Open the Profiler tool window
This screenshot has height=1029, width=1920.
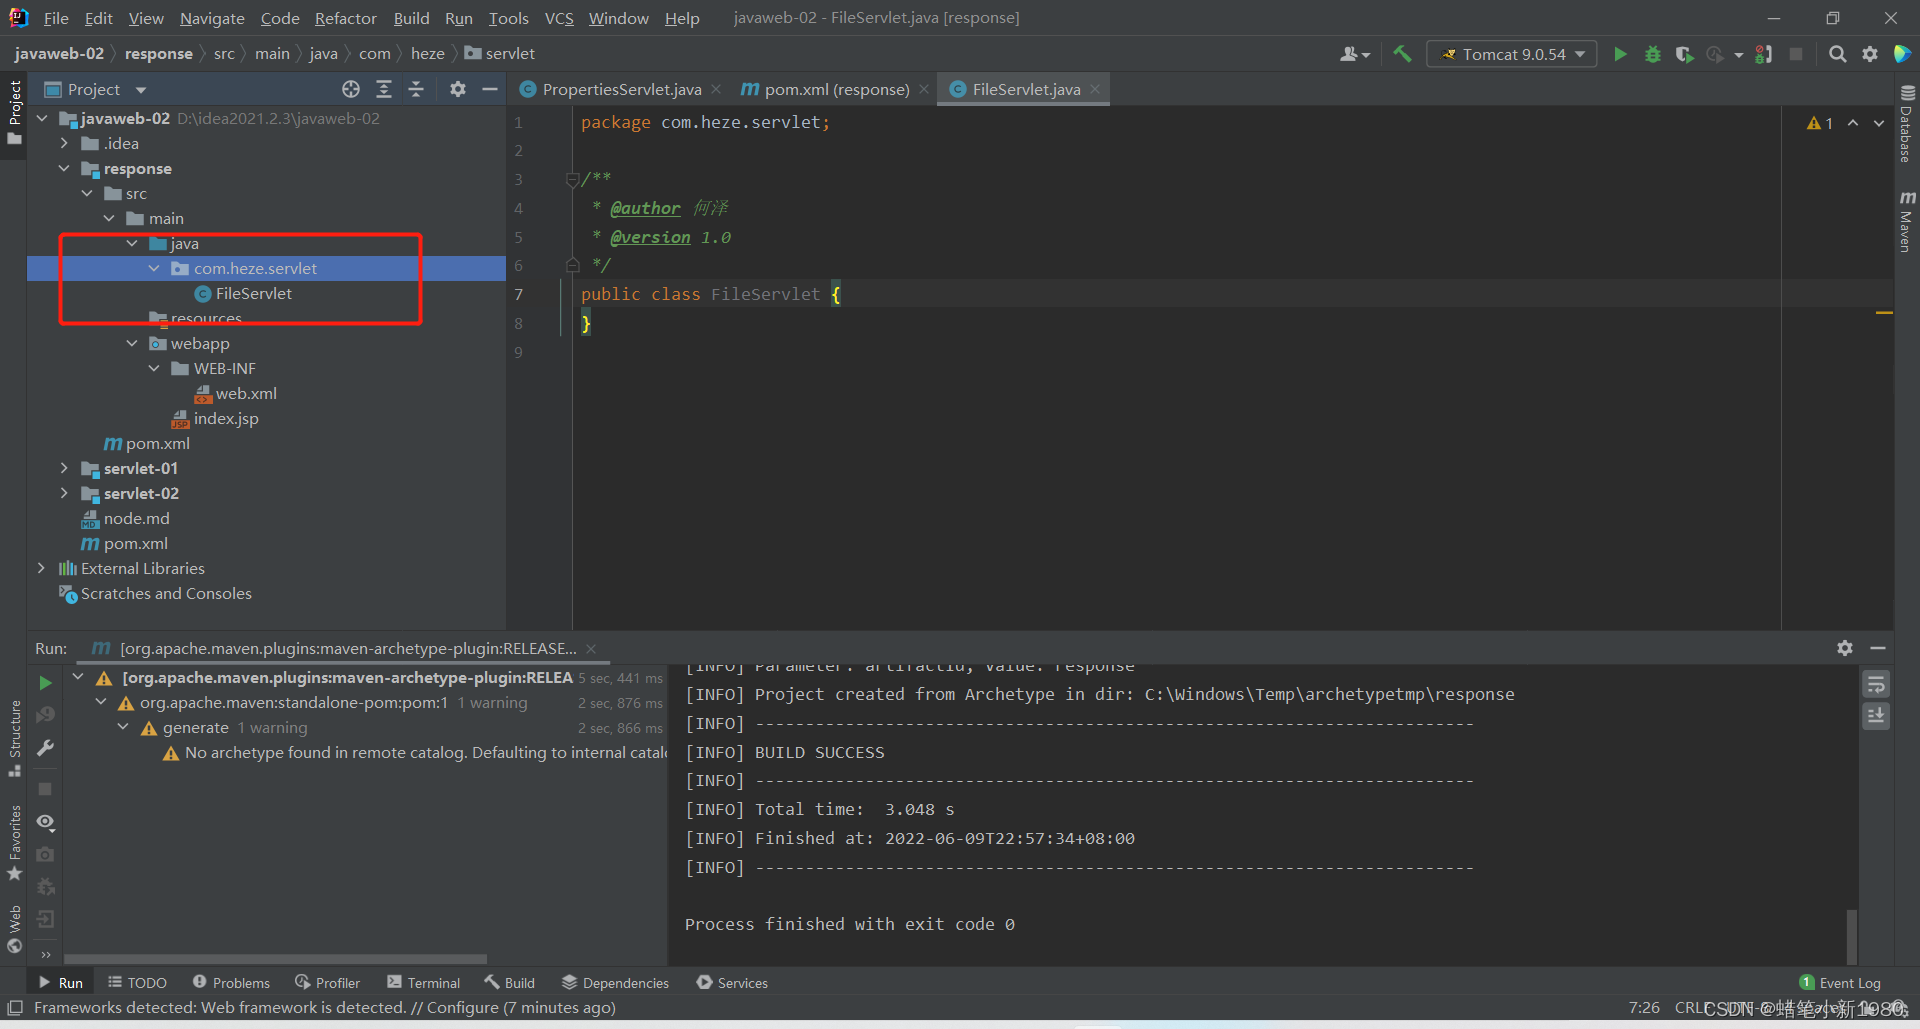tap(328, 983)
